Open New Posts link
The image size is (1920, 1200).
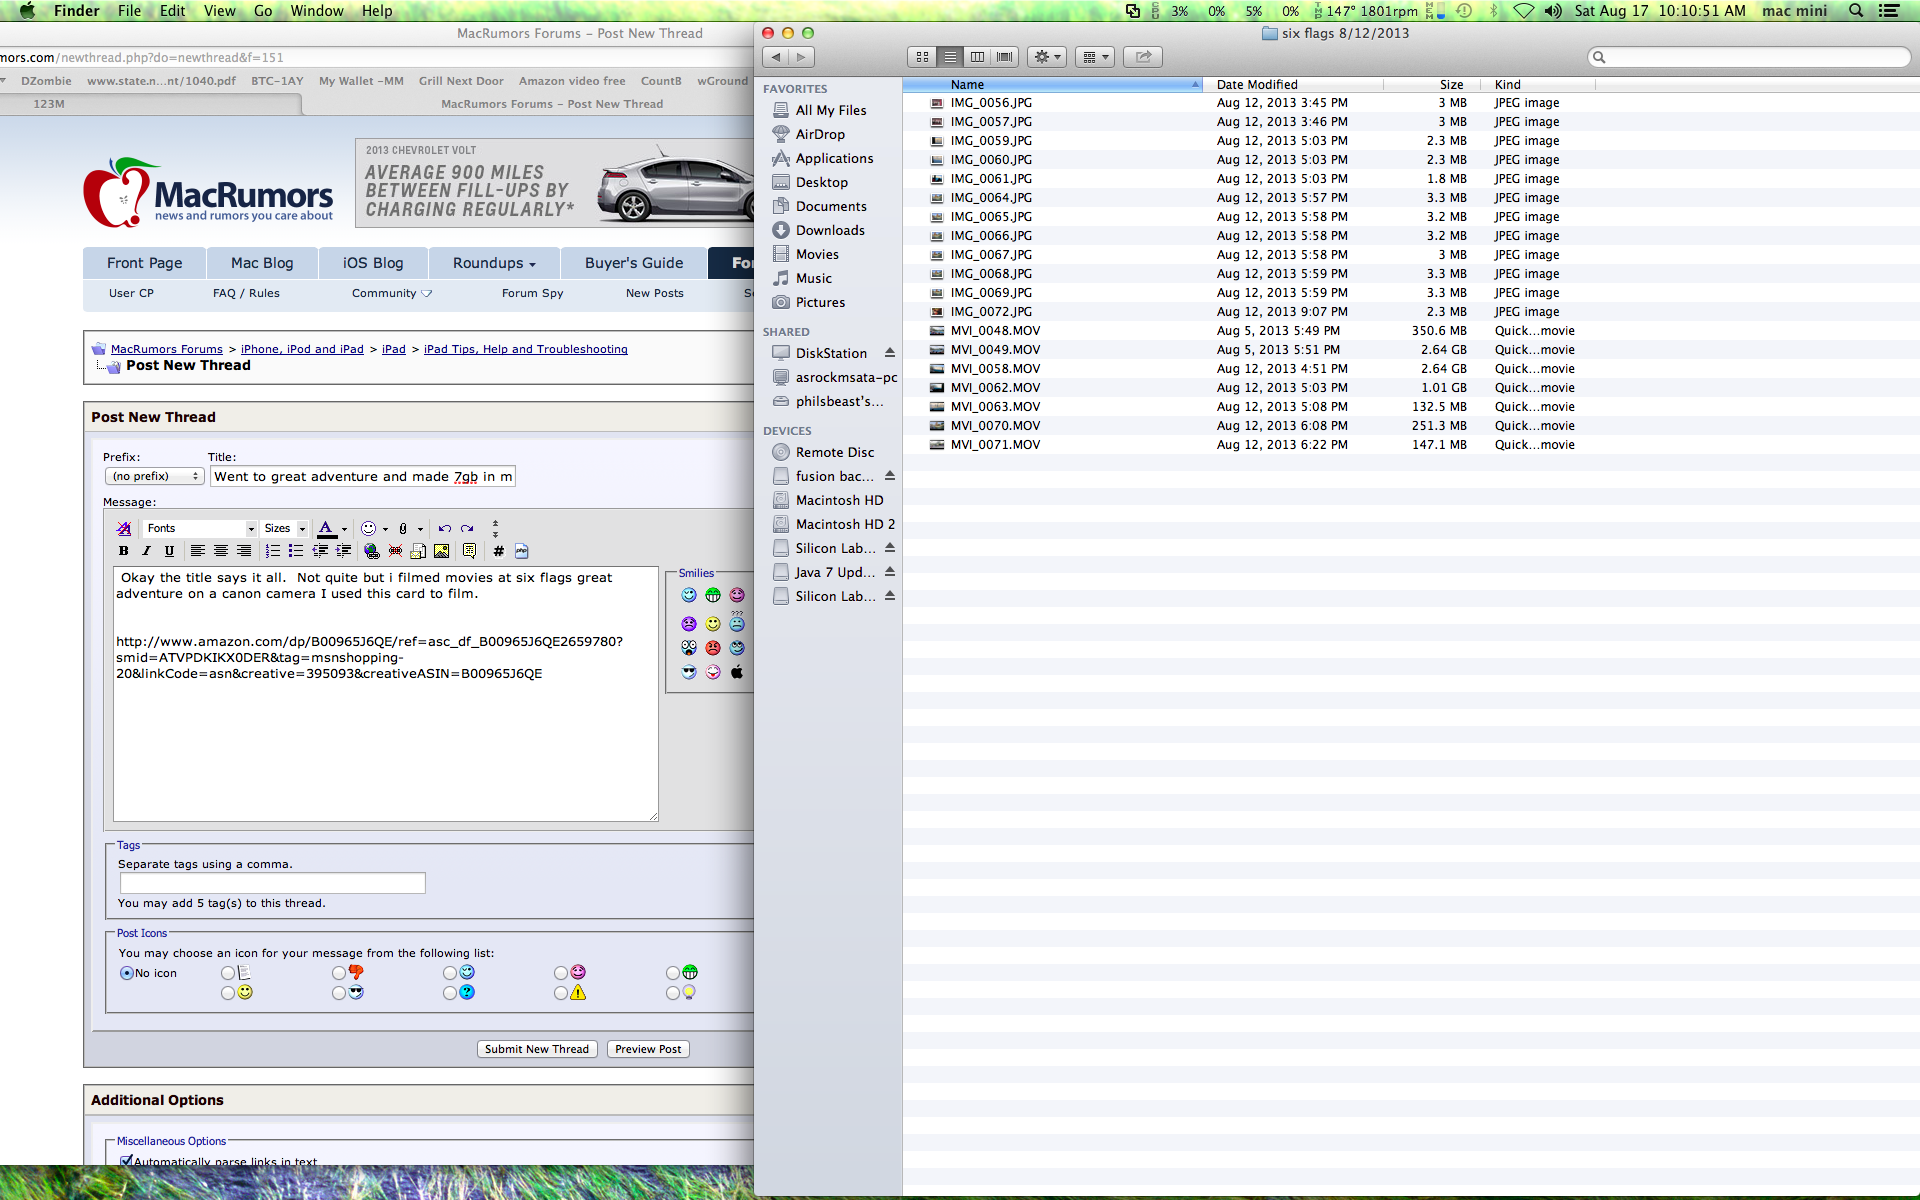tap(655, 293)
